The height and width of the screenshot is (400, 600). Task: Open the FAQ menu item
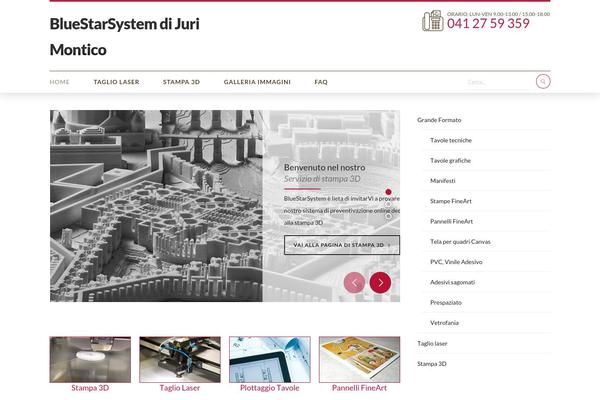click(321, 82)
